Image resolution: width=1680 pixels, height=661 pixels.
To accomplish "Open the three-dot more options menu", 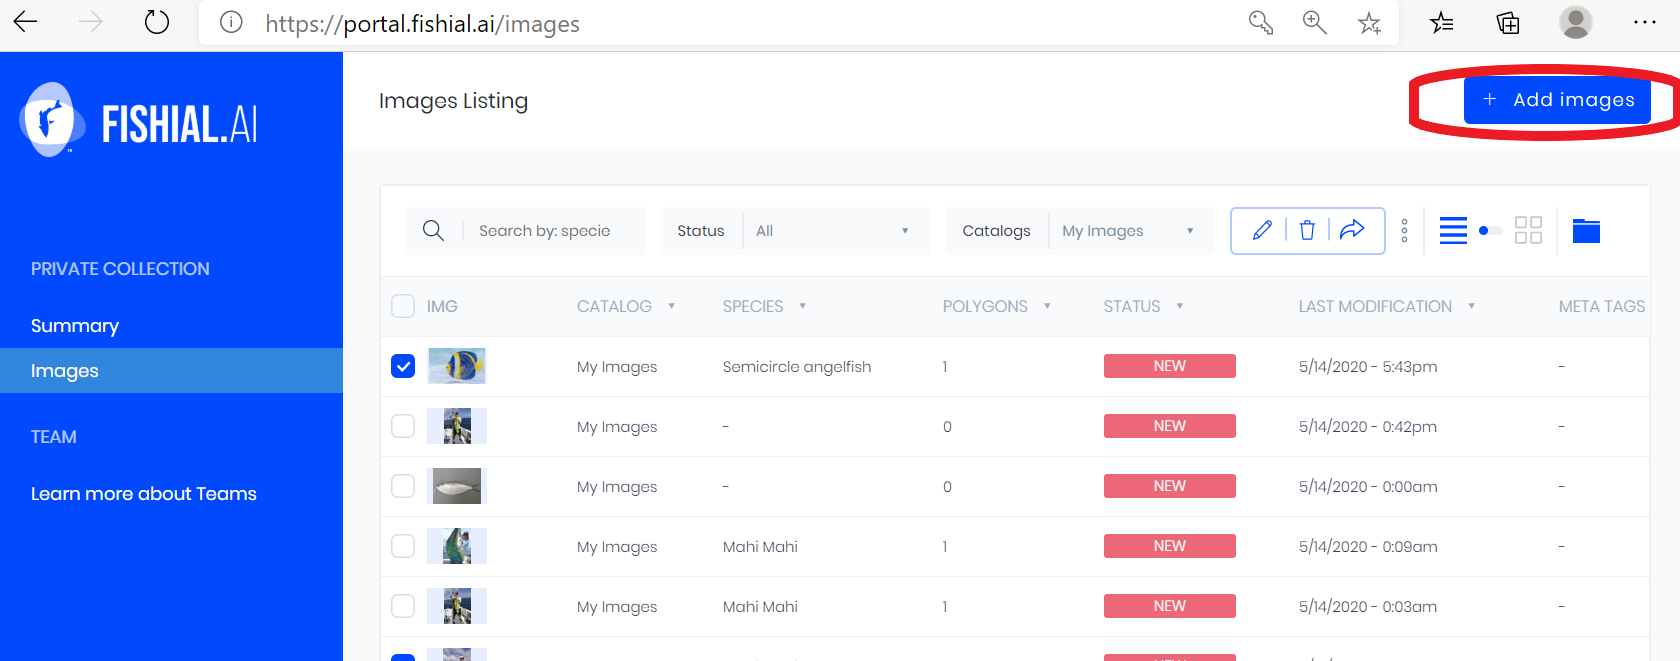I will [x=1404, y=231].
